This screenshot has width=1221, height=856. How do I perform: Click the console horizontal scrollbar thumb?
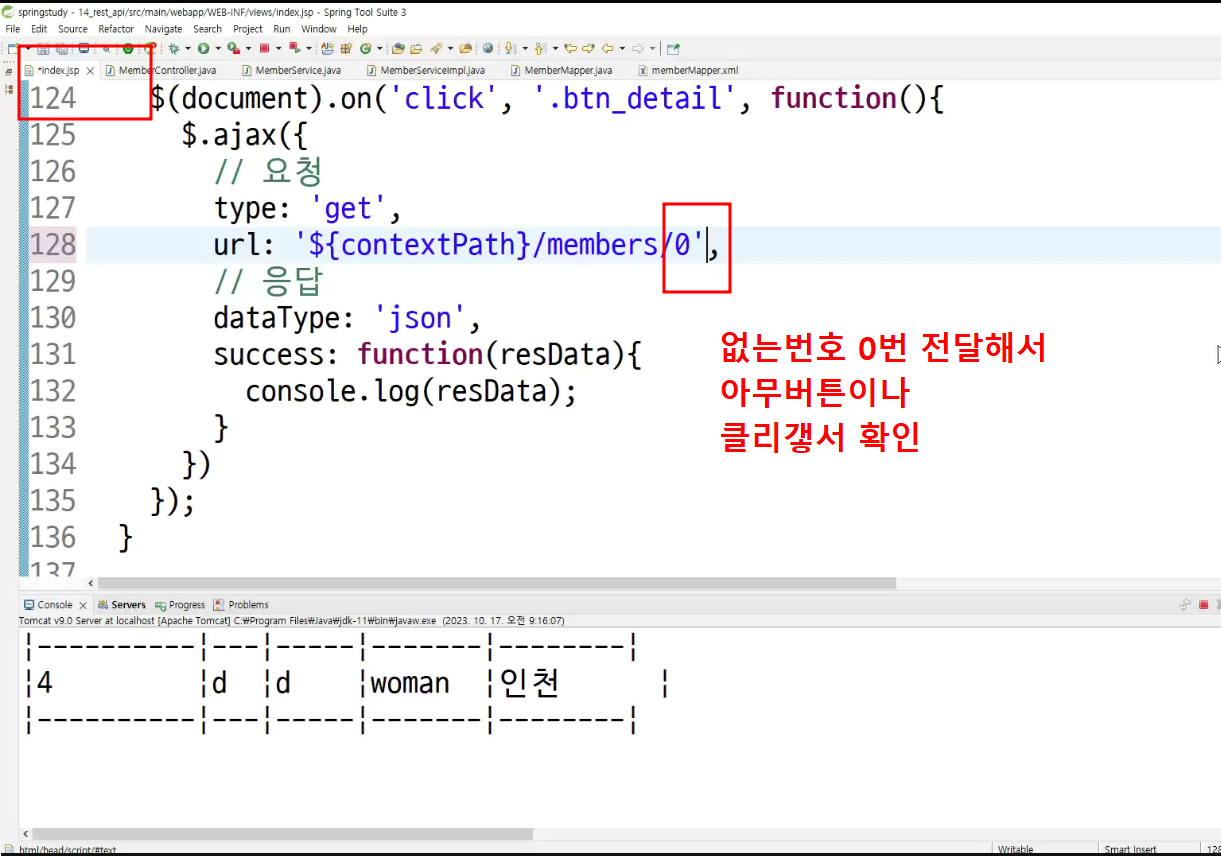[x=285, y=833]
